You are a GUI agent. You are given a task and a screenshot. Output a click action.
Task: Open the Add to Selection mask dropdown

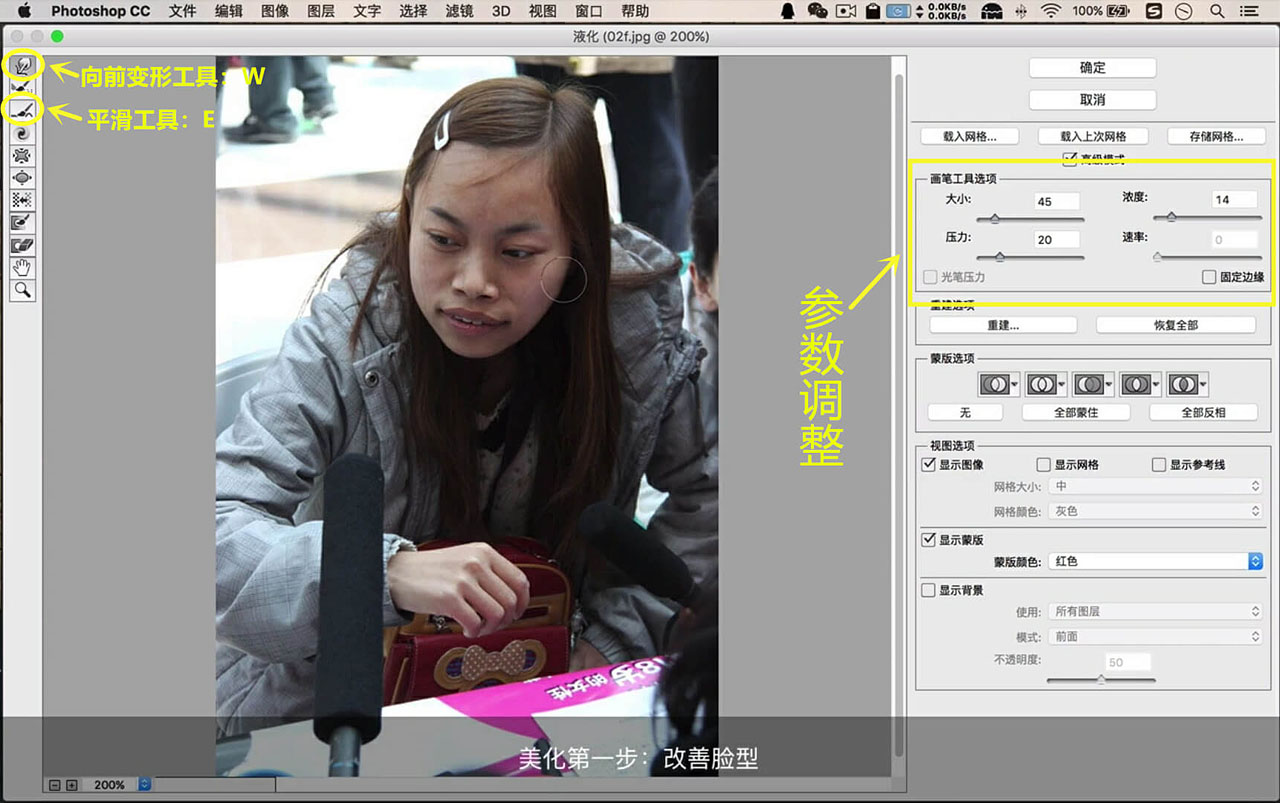click(x=1046, y=384)
